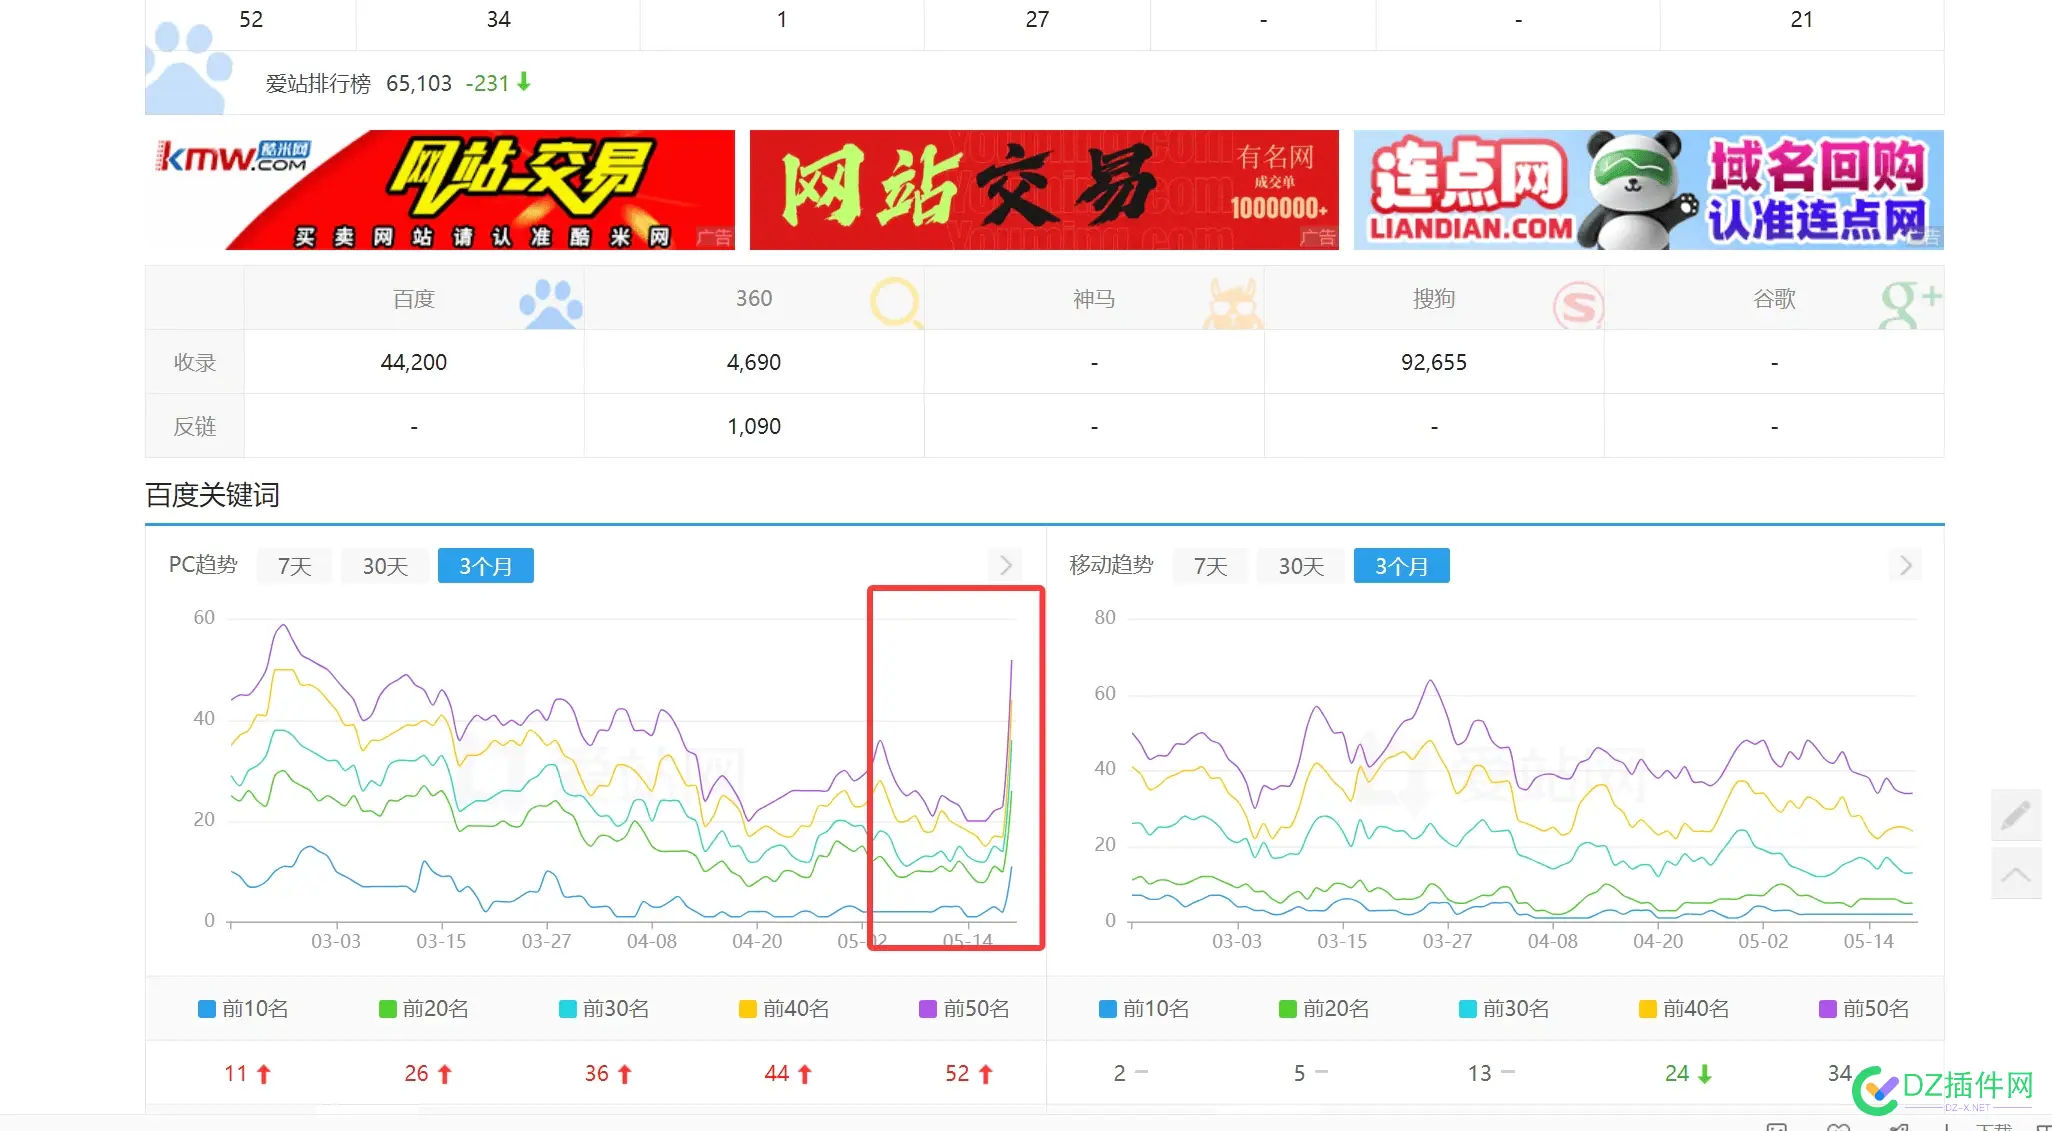
Task: Click the back-to-top arrow icon
Action: click(2016, 874)
